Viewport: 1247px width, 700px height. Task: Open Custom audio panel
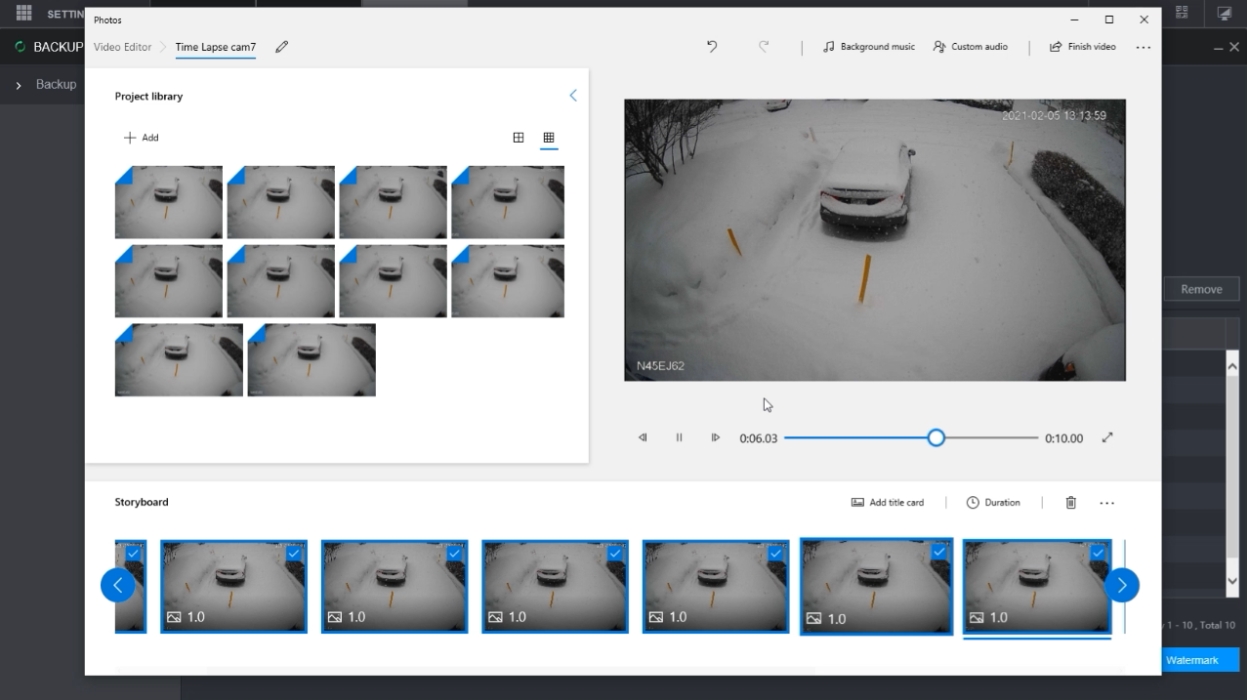click(970, 47)
